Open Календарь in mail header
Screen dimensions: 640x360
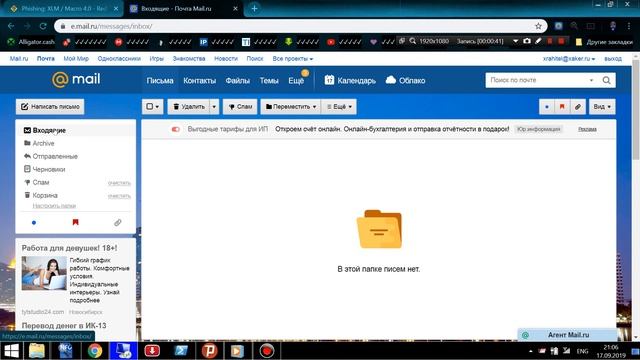tap(350, 80)
